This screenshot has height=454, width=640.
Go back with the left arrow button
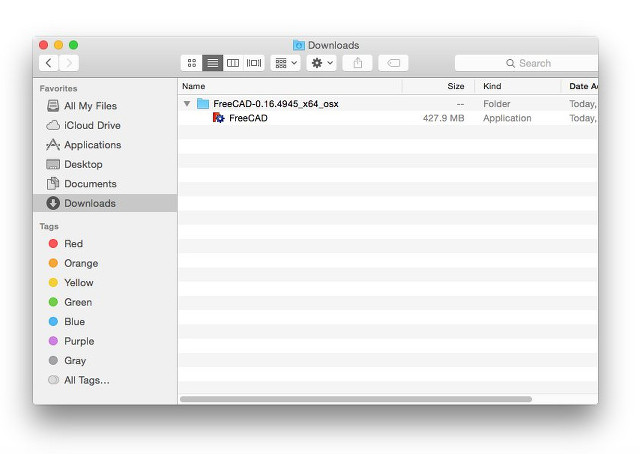click(x=49, y=63)
